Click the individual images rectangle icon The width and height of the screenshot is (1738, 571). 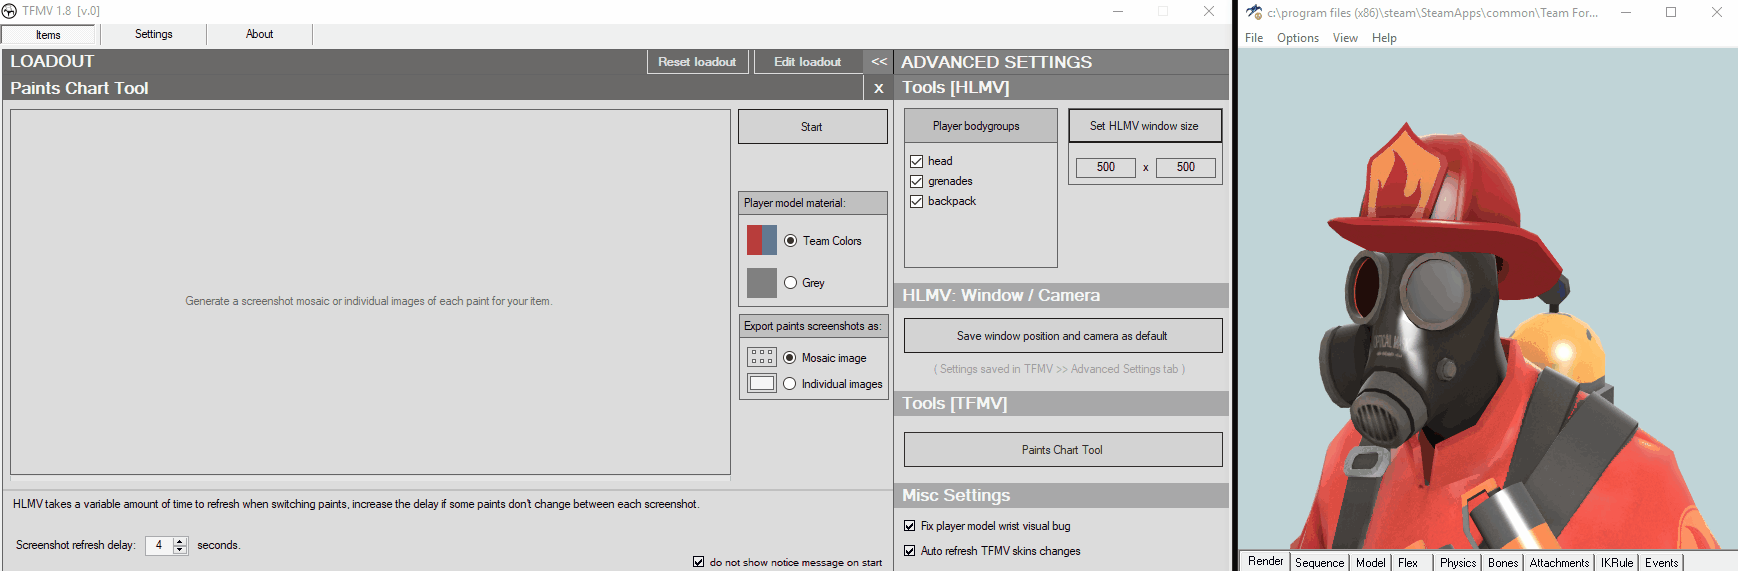pyautogui.click(x=762, y=383)
